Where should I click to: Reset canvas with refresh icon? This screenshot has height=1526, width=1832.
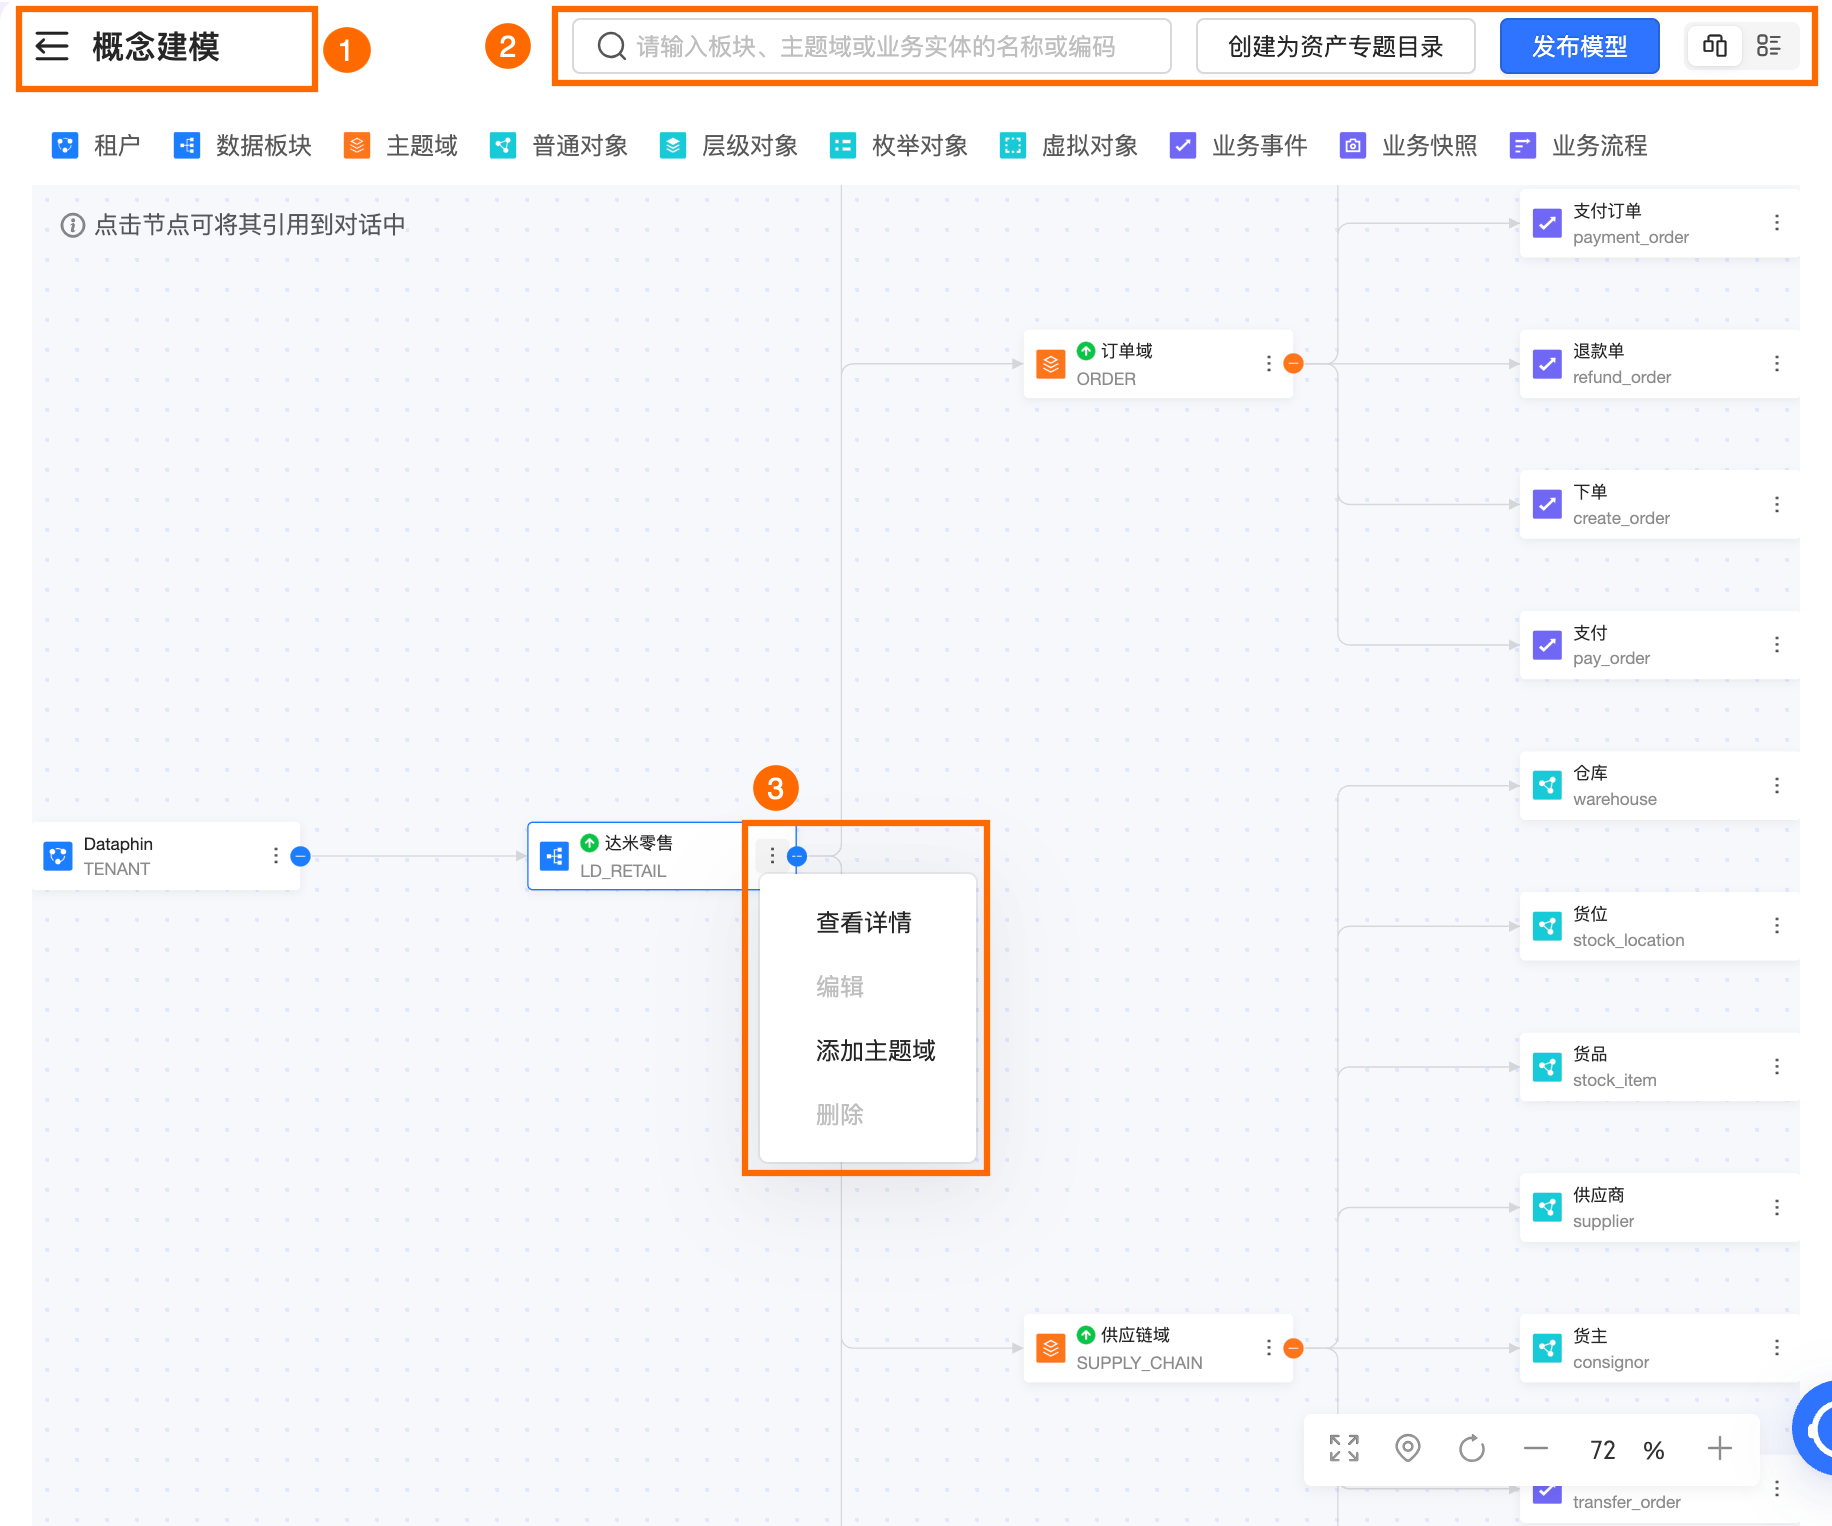(1472, 1449)
